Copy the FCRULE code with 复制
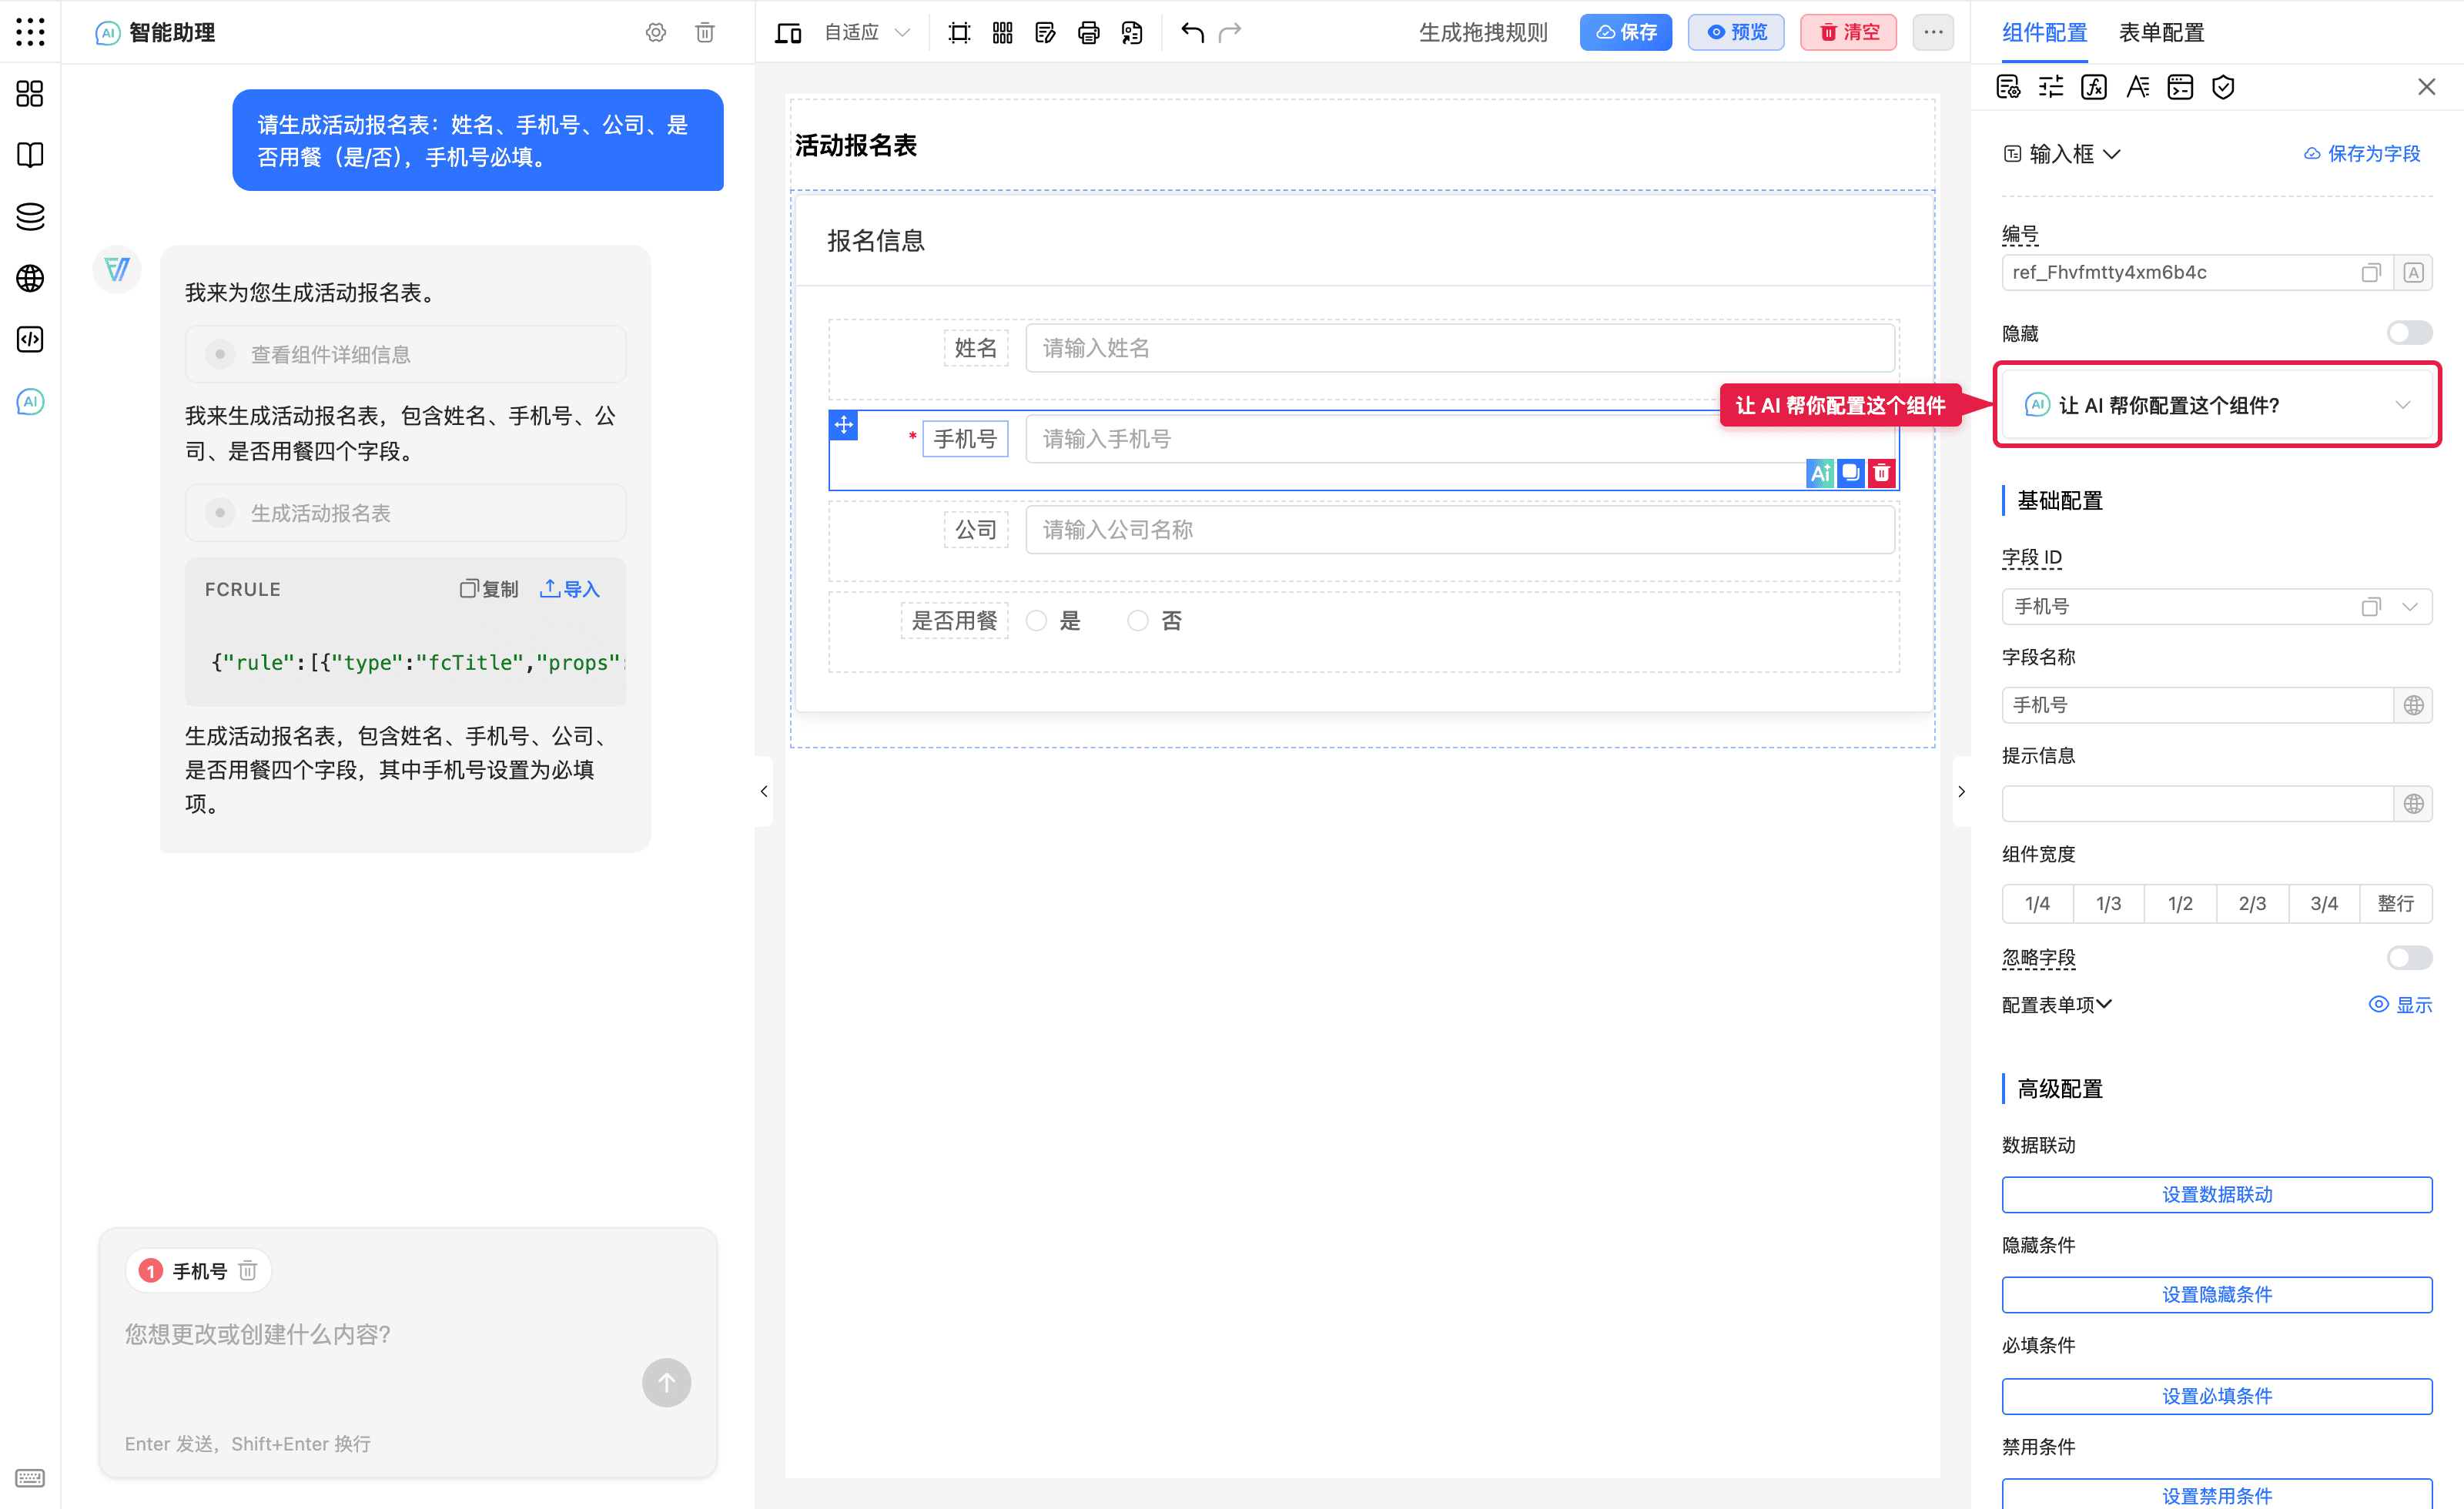The height and width of the screenshot is (1509, 2464). [489, 589]
